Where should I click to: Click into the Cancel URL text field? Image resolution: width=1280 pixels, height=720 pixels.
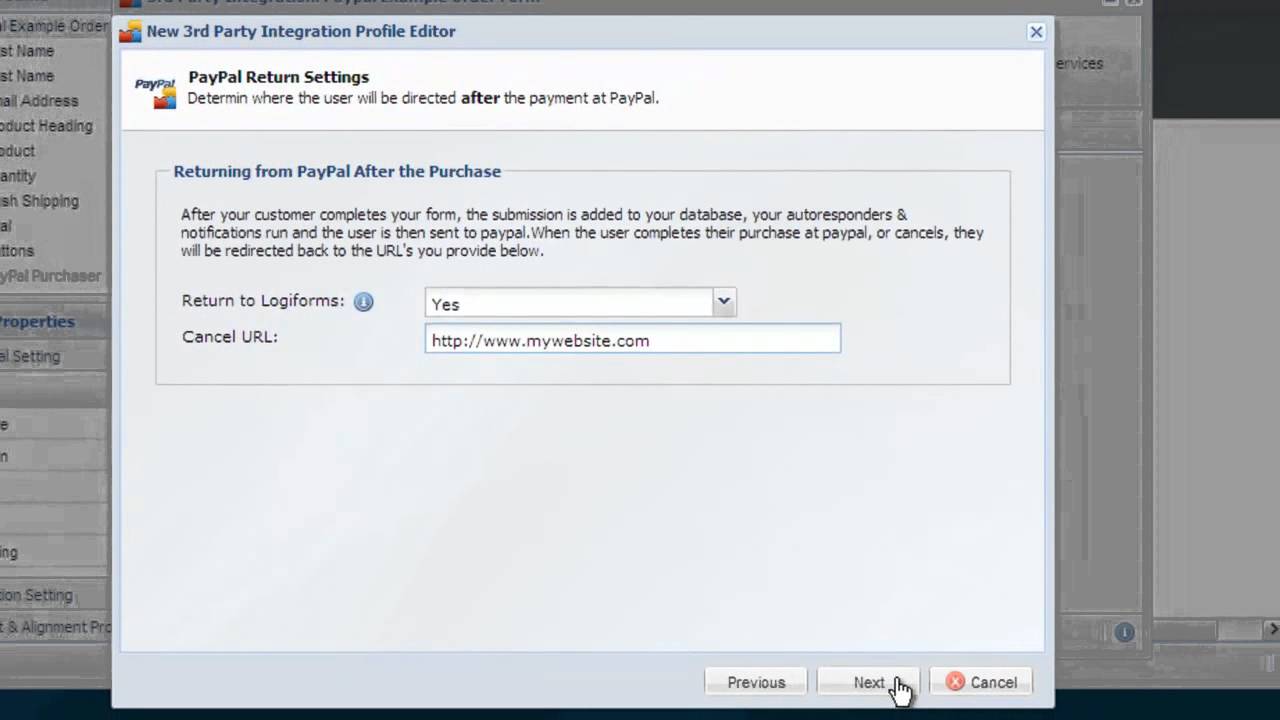632,340
